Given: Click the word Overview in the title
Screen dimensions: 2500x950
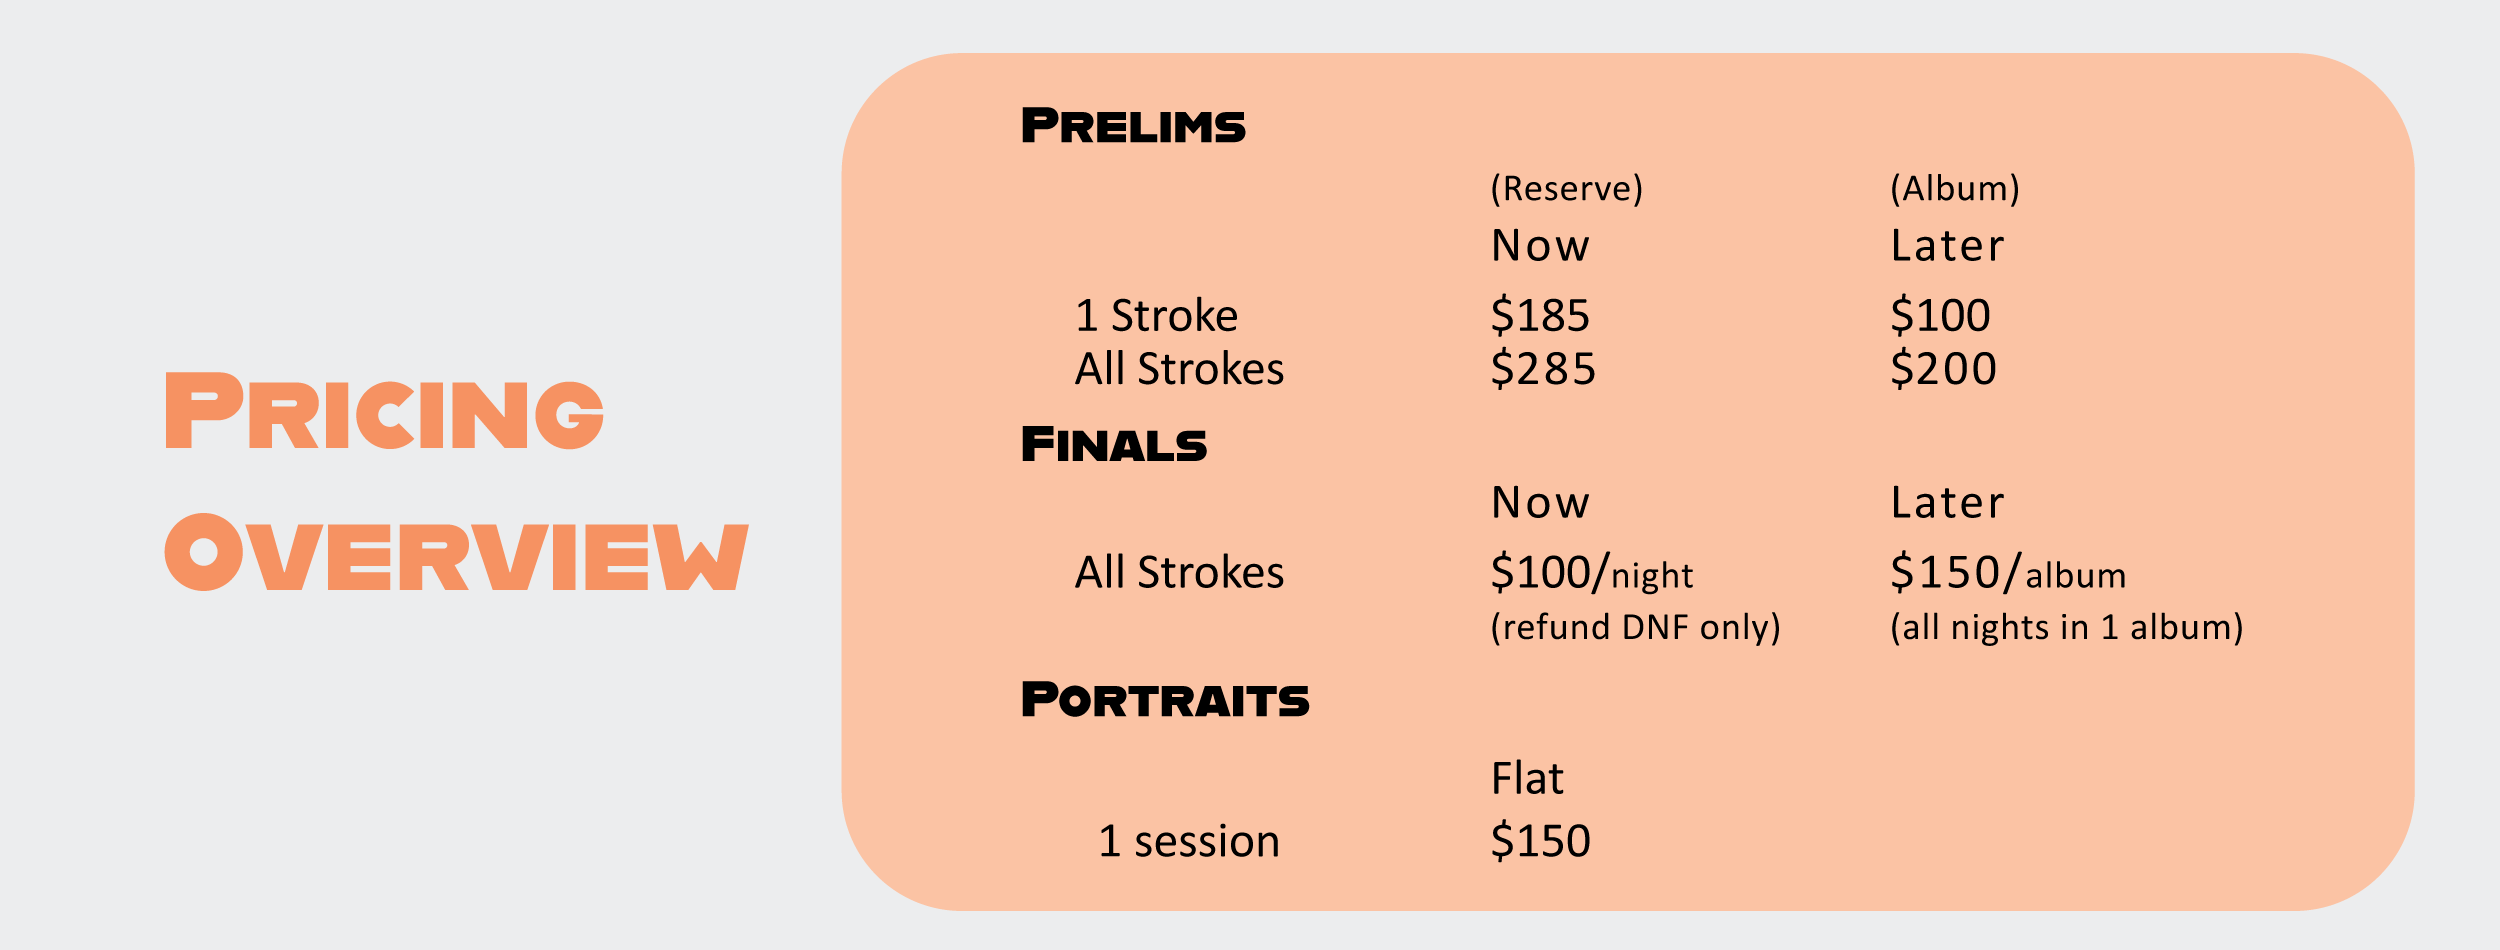Looking at the screenshot, I should pos(456,553).
